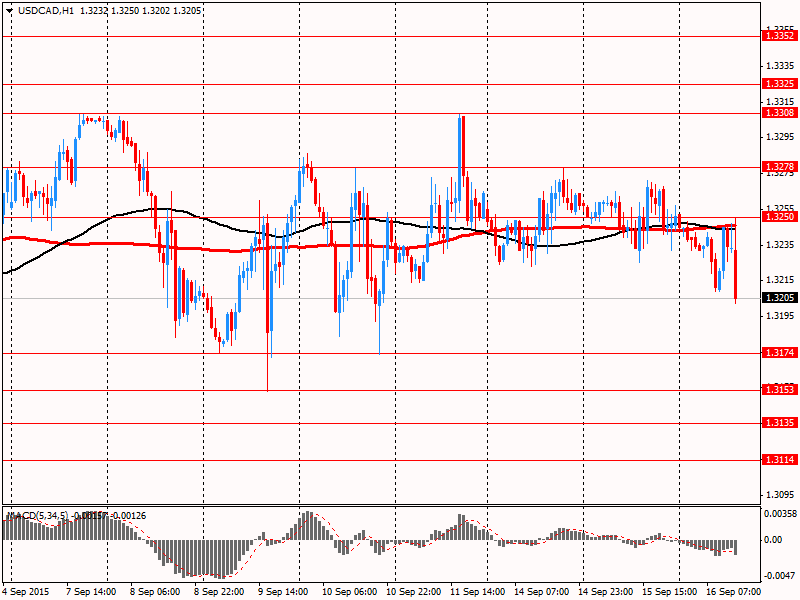This screenshot has height=600, width=800.
Task: Select the 1.3174 support level tag
Action: pos(778,354)
